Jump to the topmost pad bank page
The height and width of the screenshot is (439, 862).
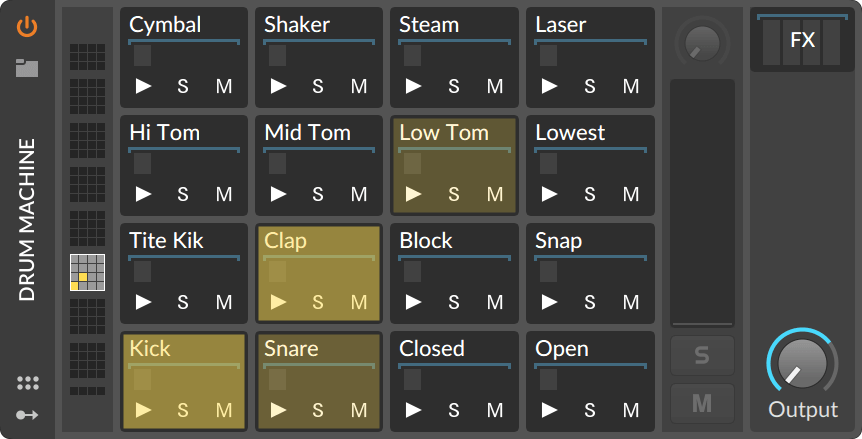[x=87, y=57]
